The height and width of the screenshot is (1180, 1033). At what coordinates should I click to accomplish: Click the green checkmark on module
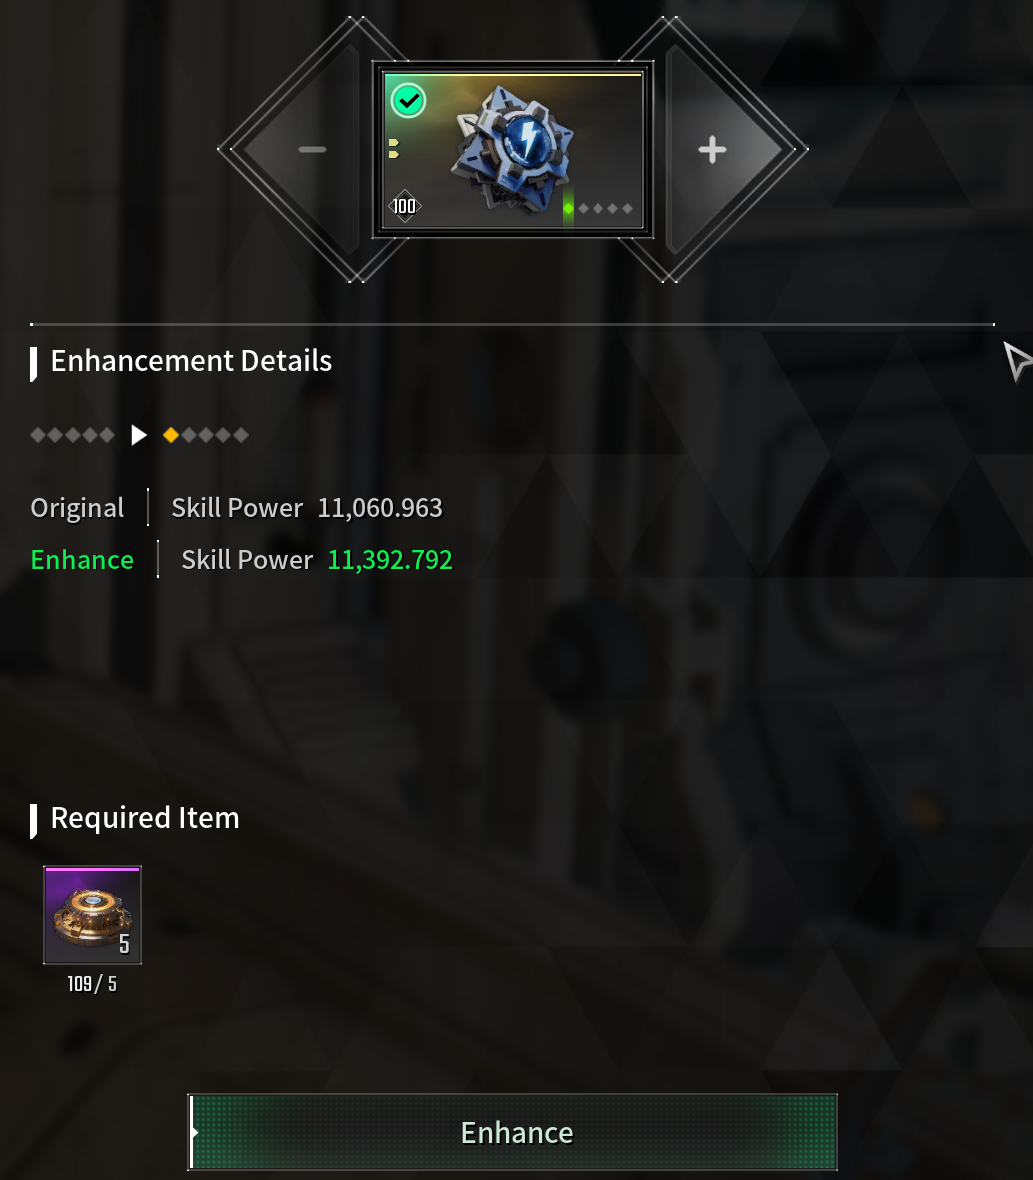(409, 101)
